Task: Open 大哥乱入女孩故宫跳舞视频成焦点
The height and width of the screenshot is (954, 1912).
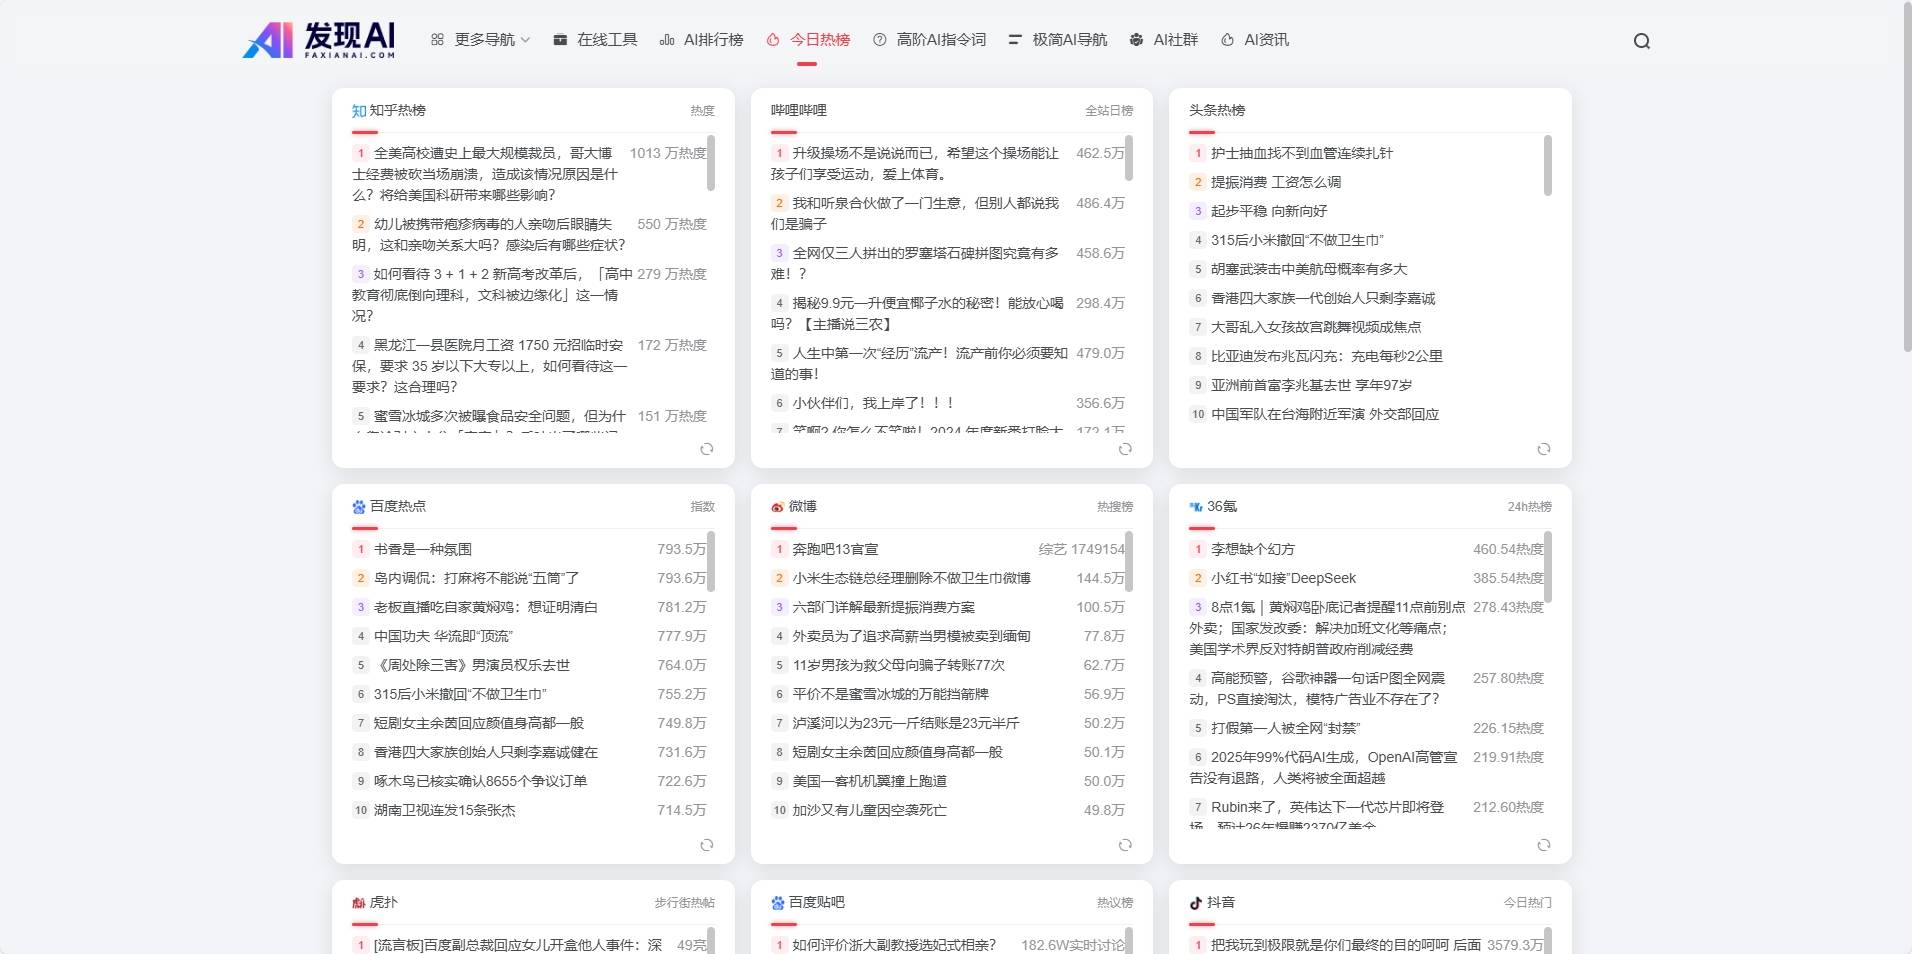Action: pyautogui.click(x=1316, y=327)
